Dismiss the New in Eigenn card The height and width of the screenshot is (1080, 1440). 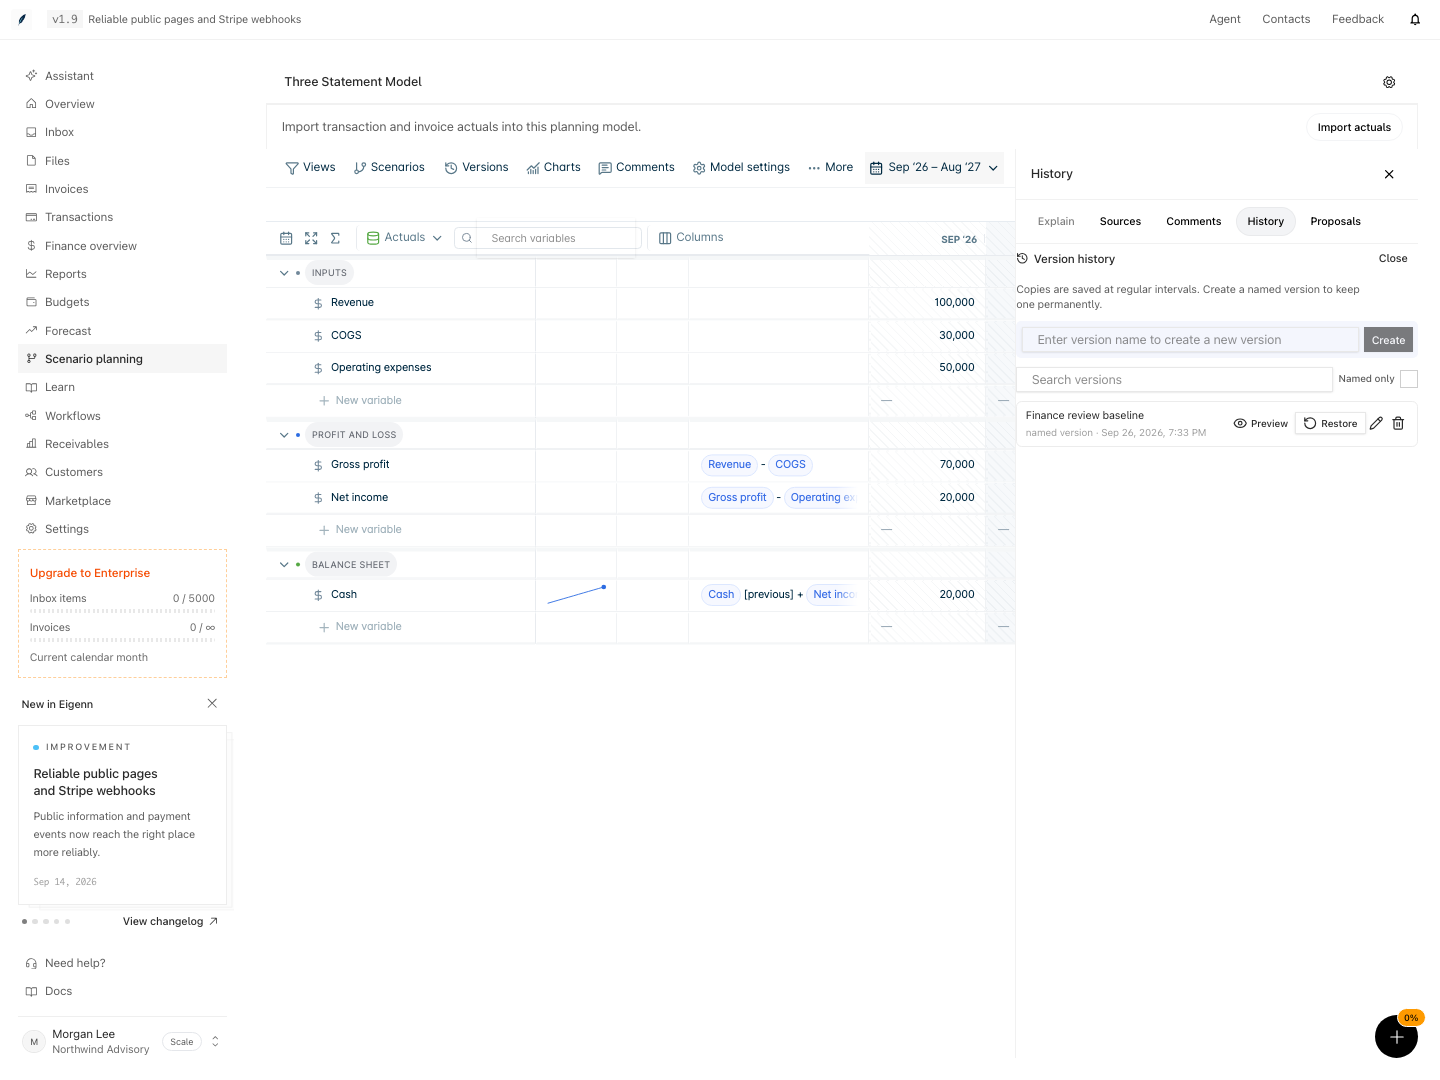point(212,703)
